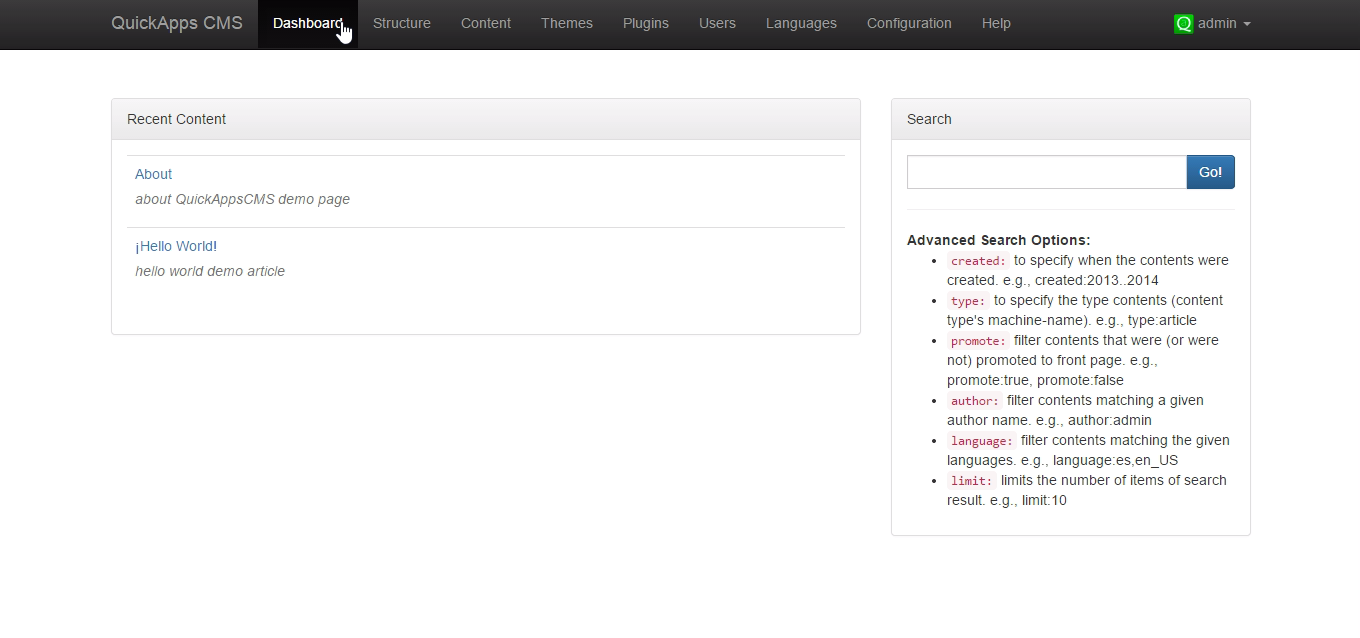Open the About content link

click(153, 174)
